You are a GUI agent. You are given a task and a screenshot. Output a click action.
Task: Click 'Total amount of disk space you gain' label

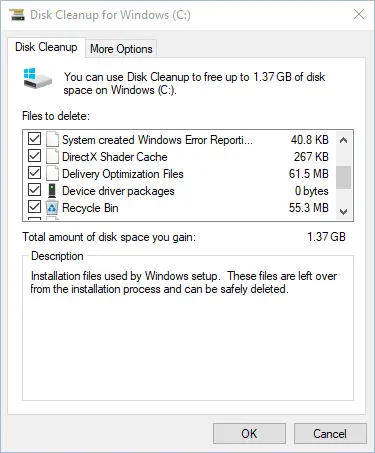(109, 237)
